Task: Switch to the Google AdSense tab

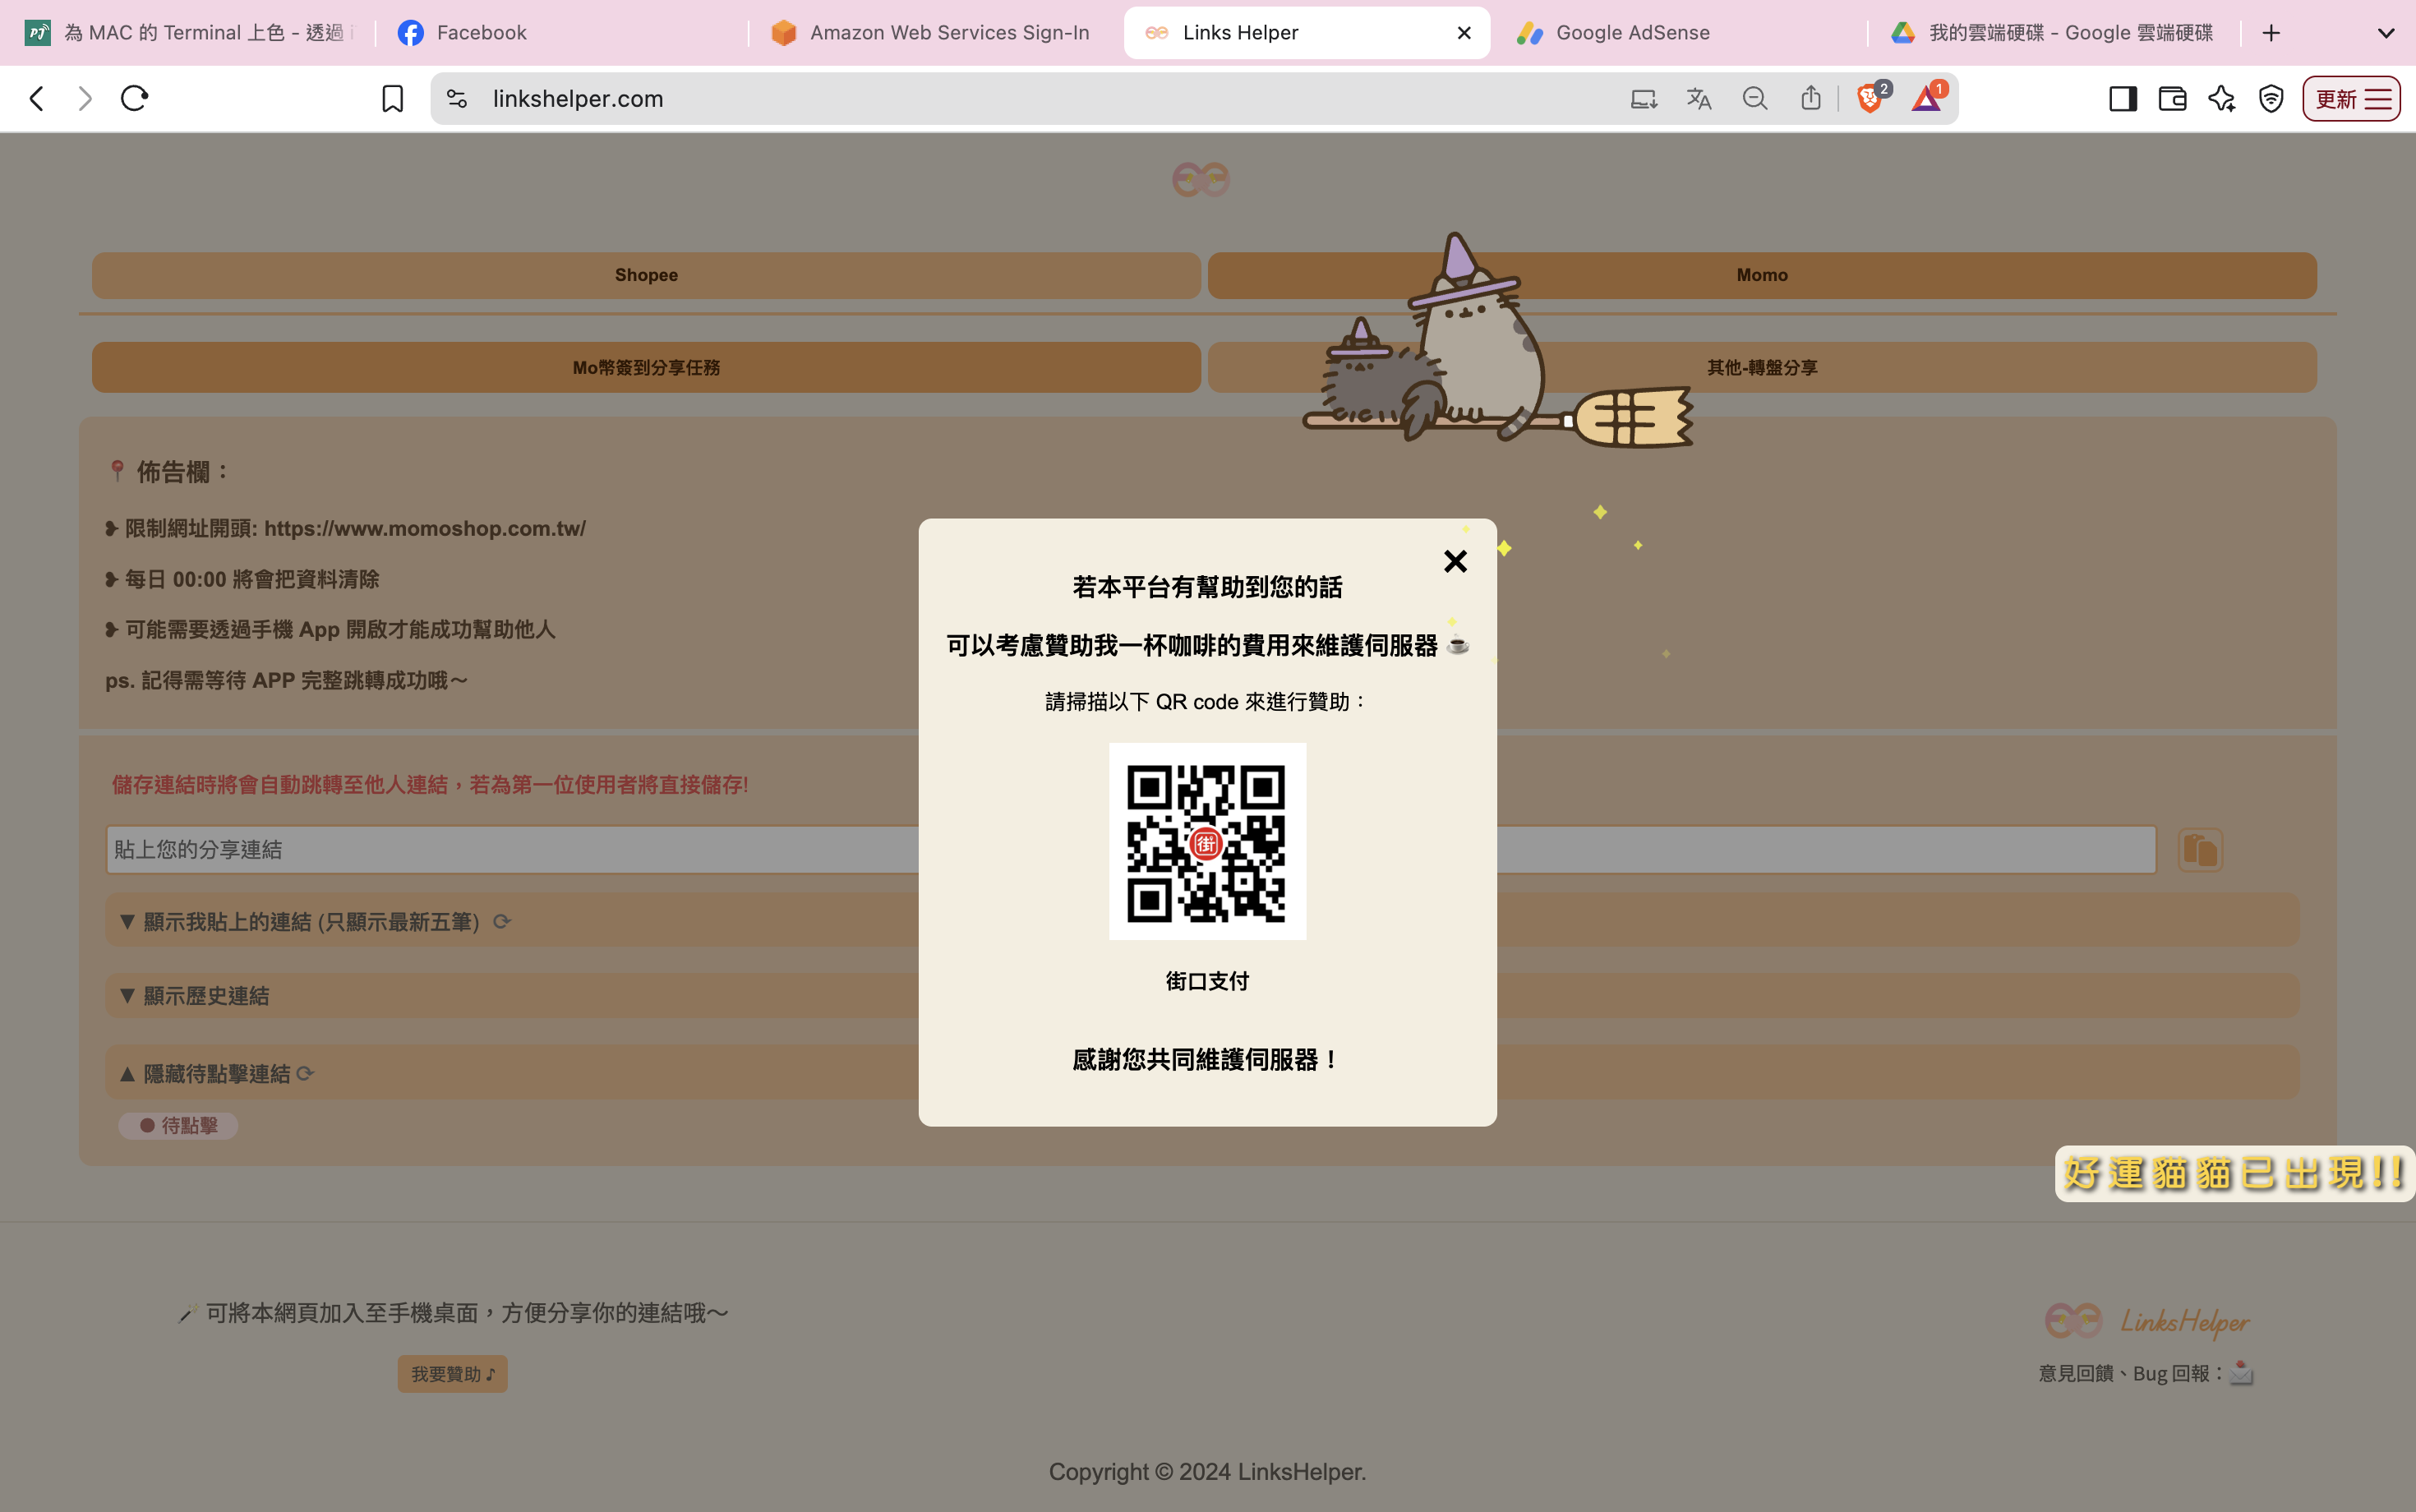Action: 1678,33
